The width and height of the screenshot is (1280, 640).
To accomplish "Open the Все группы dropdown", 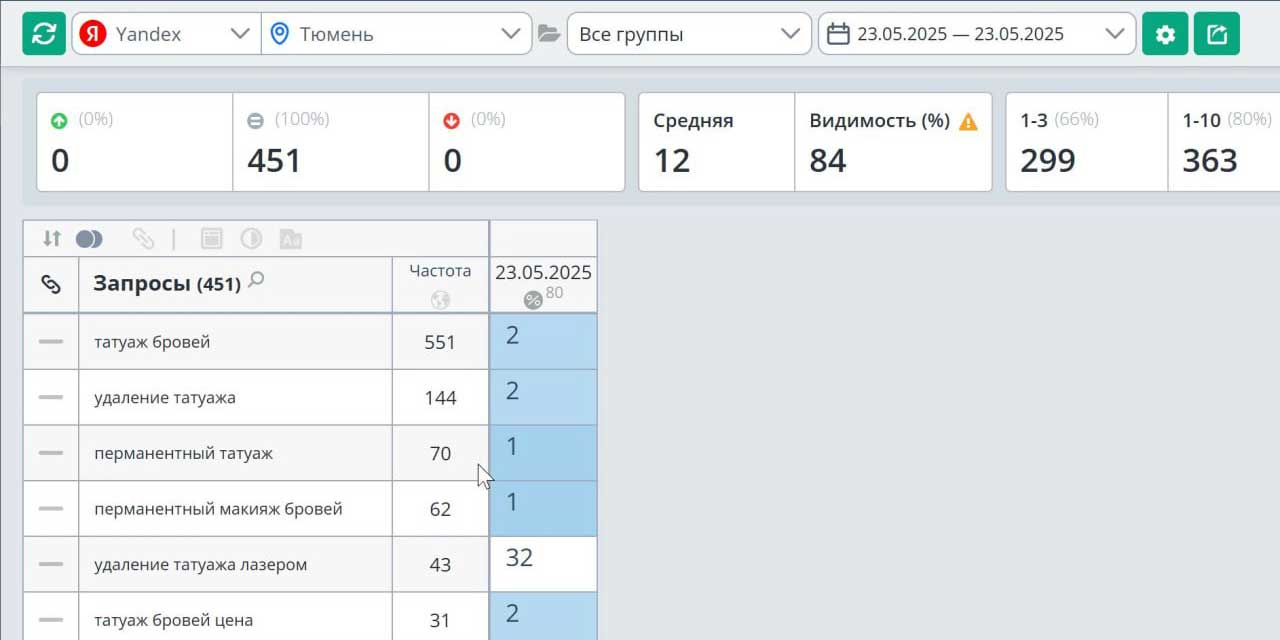I will point(688,34).
